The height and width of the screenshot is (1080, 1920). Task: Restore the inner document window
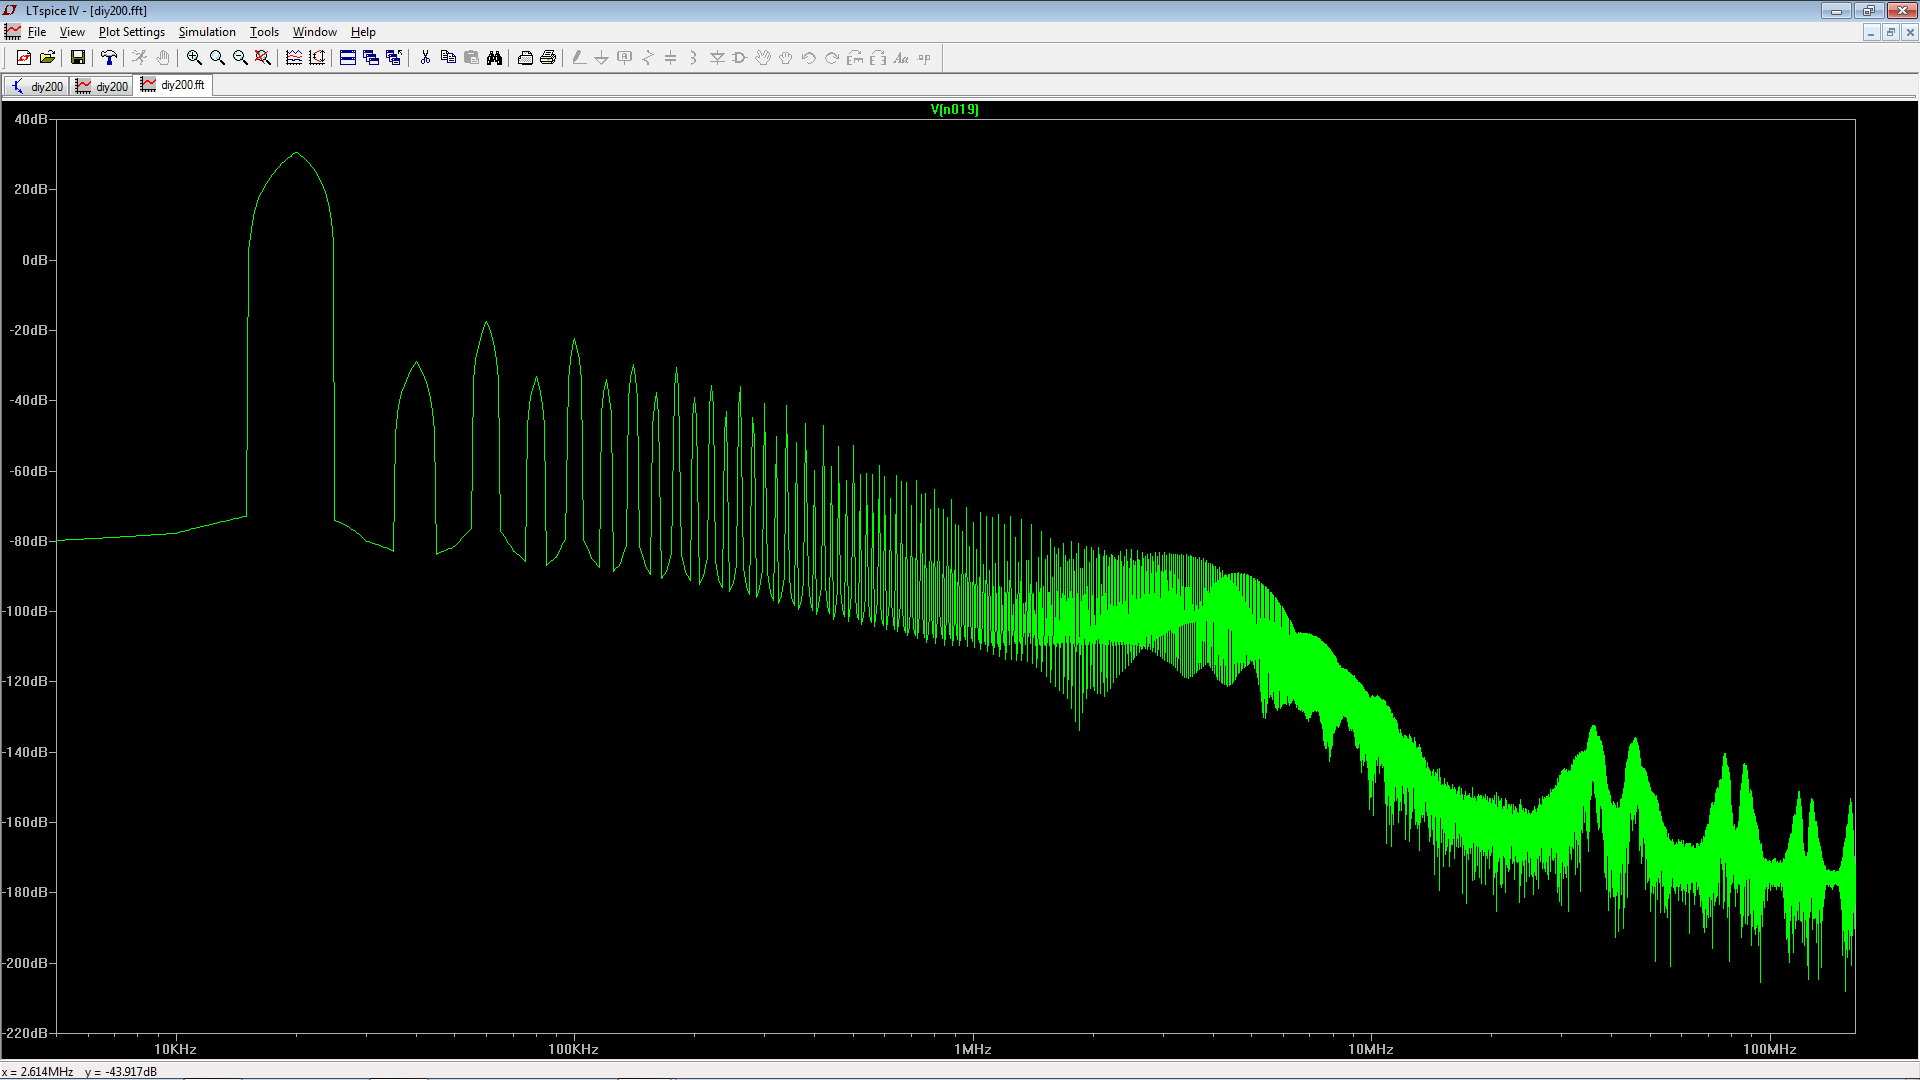pyautogui.click(x=1890, y=33)
